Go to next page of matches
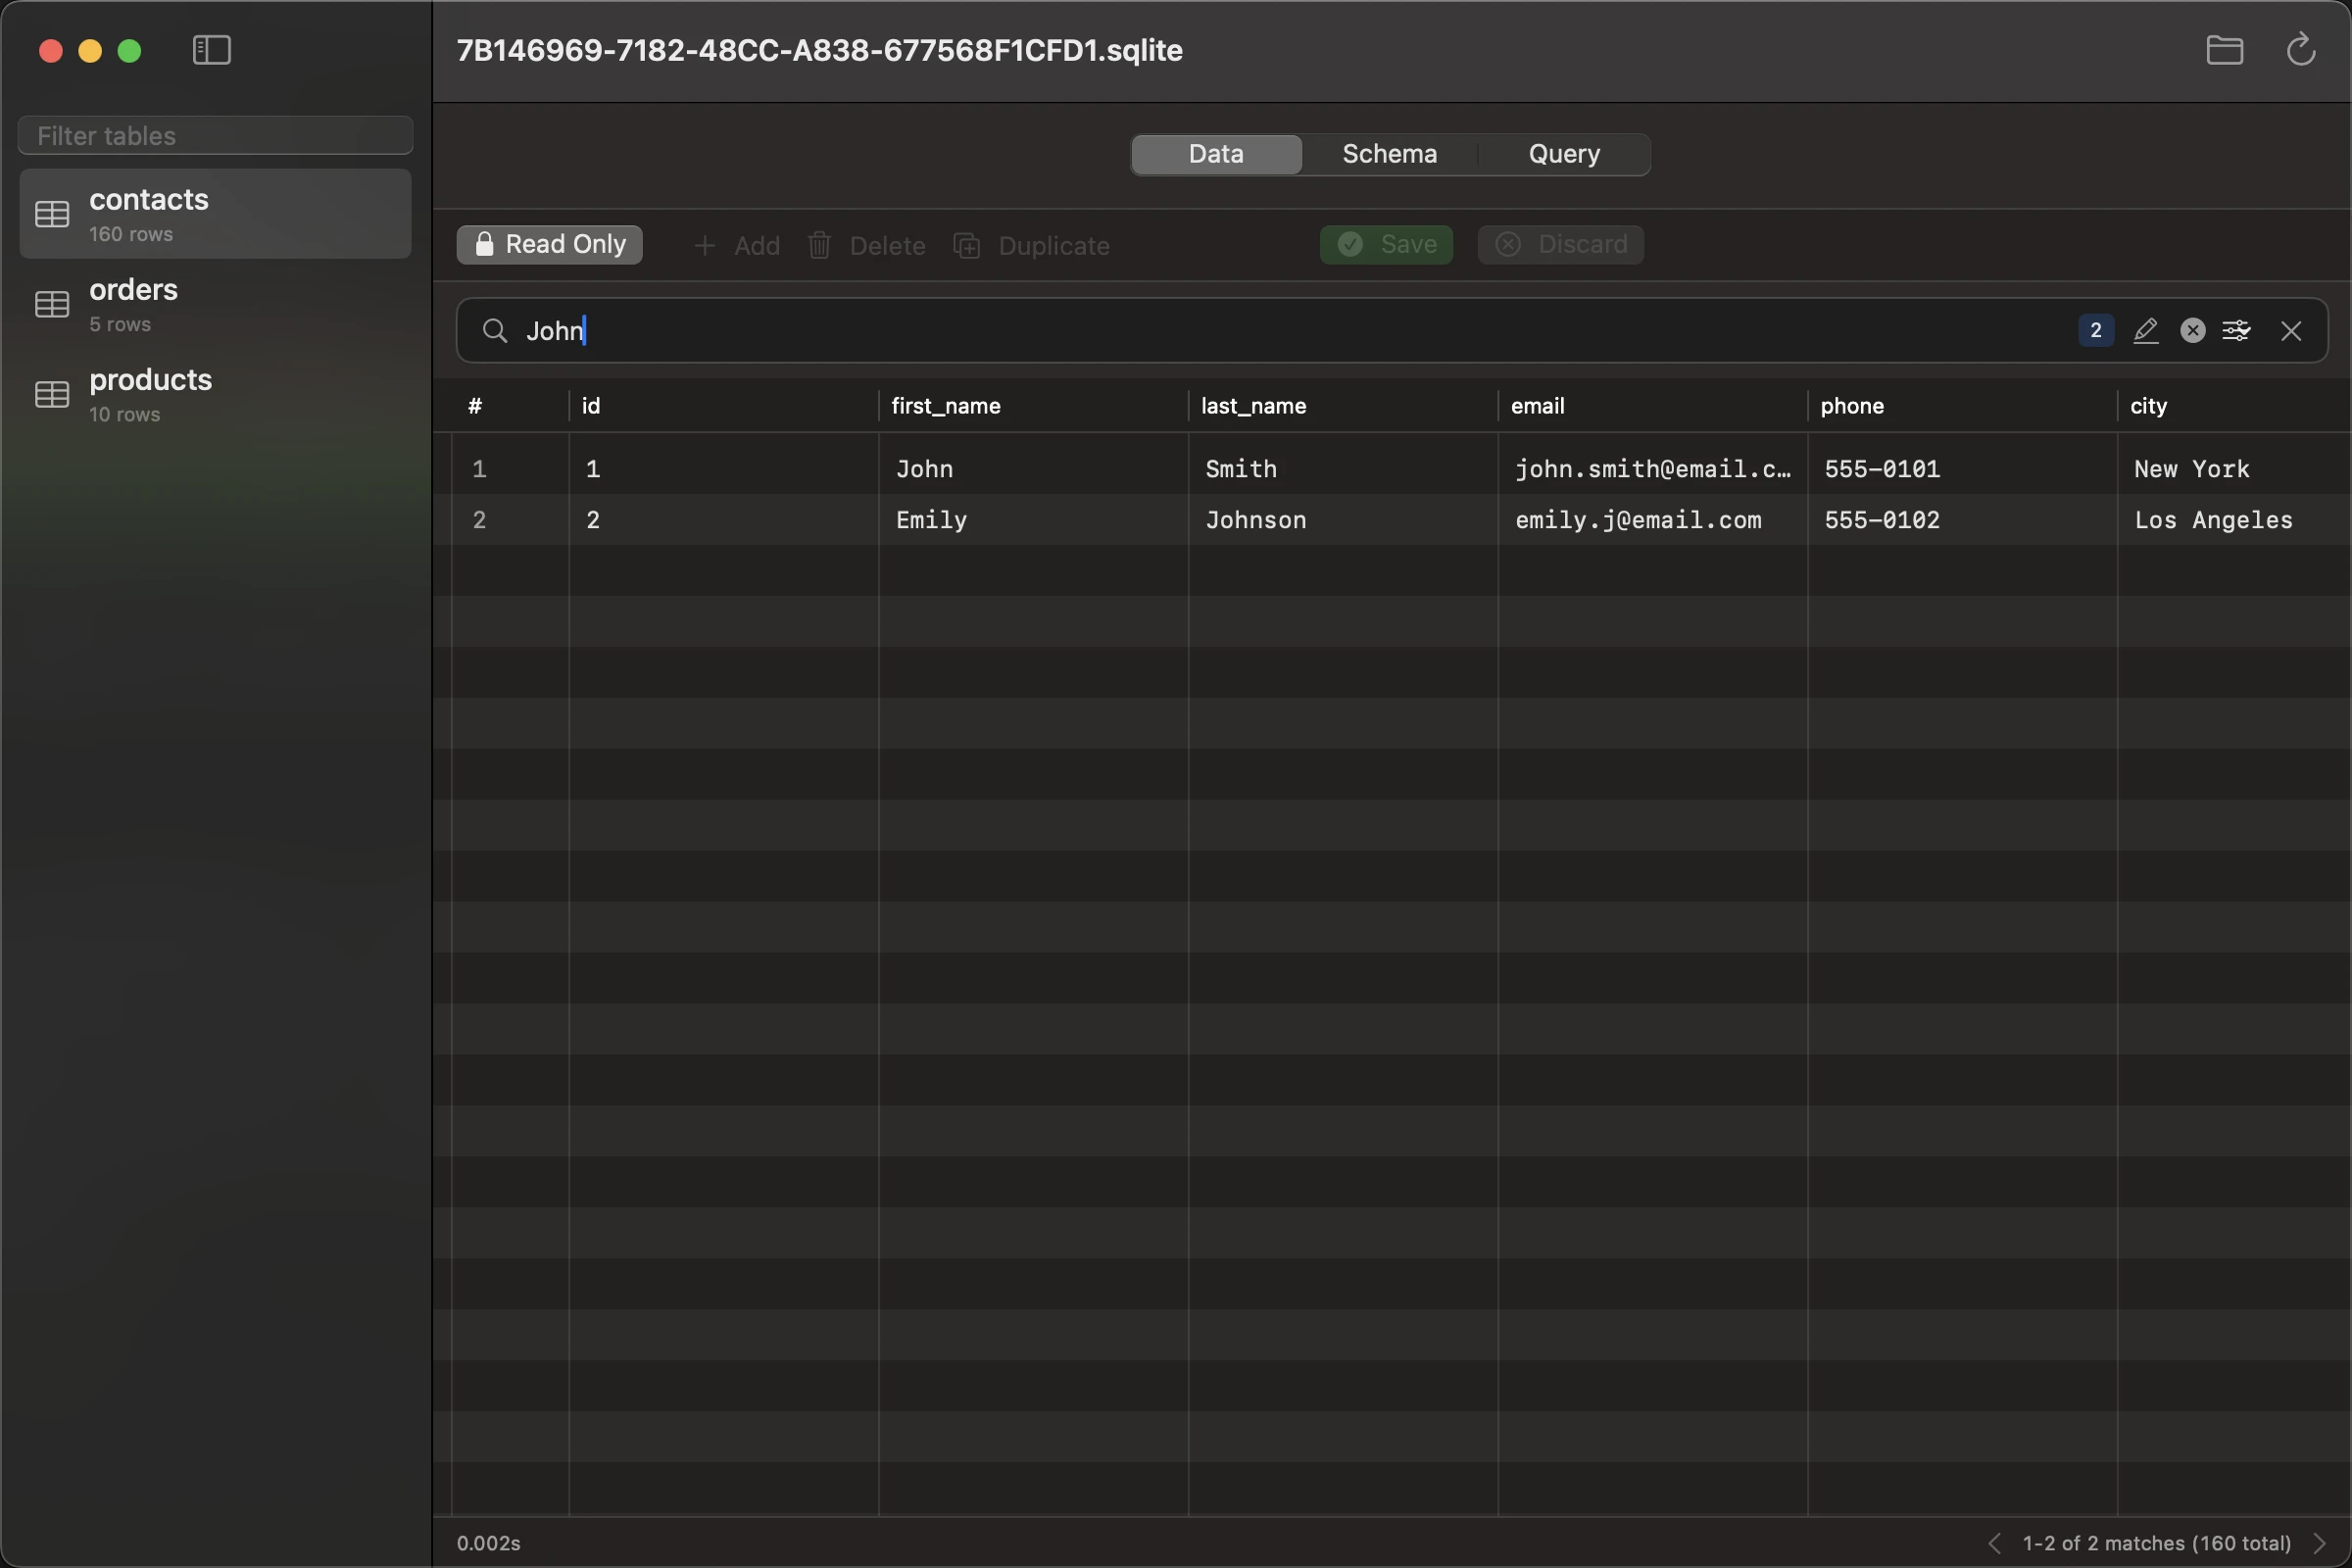Image resolution: width=2352 pixels, height=1568 pixels. point(2320,1543)
